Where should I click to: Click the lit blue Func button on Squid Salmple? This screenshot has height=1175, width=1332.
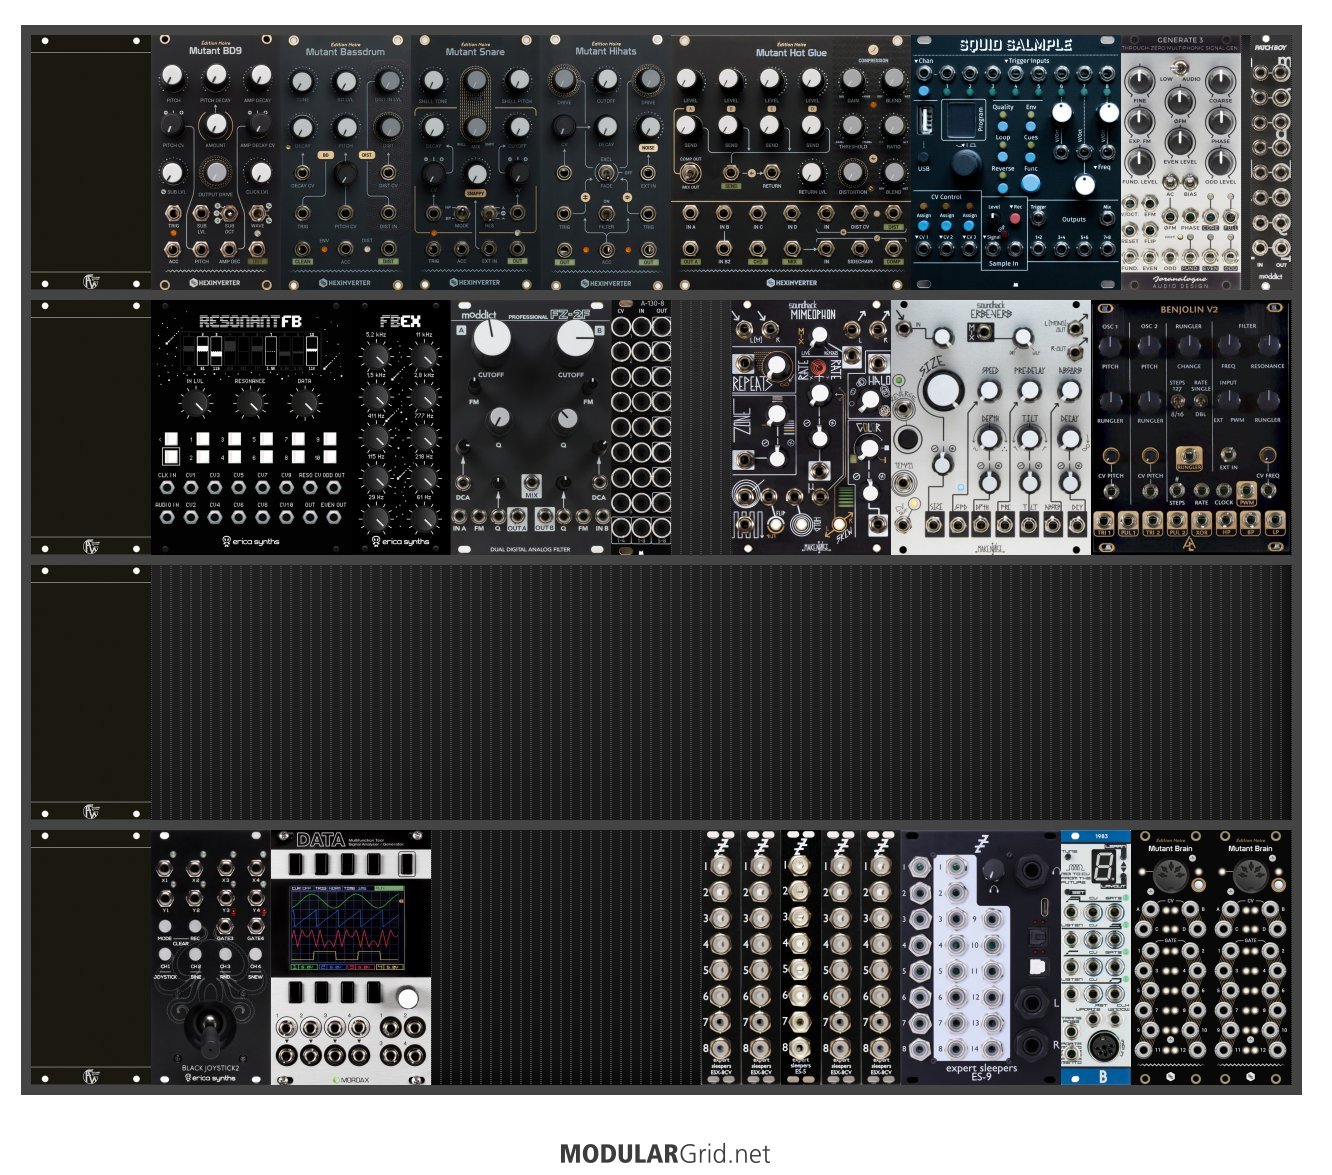1030,183
